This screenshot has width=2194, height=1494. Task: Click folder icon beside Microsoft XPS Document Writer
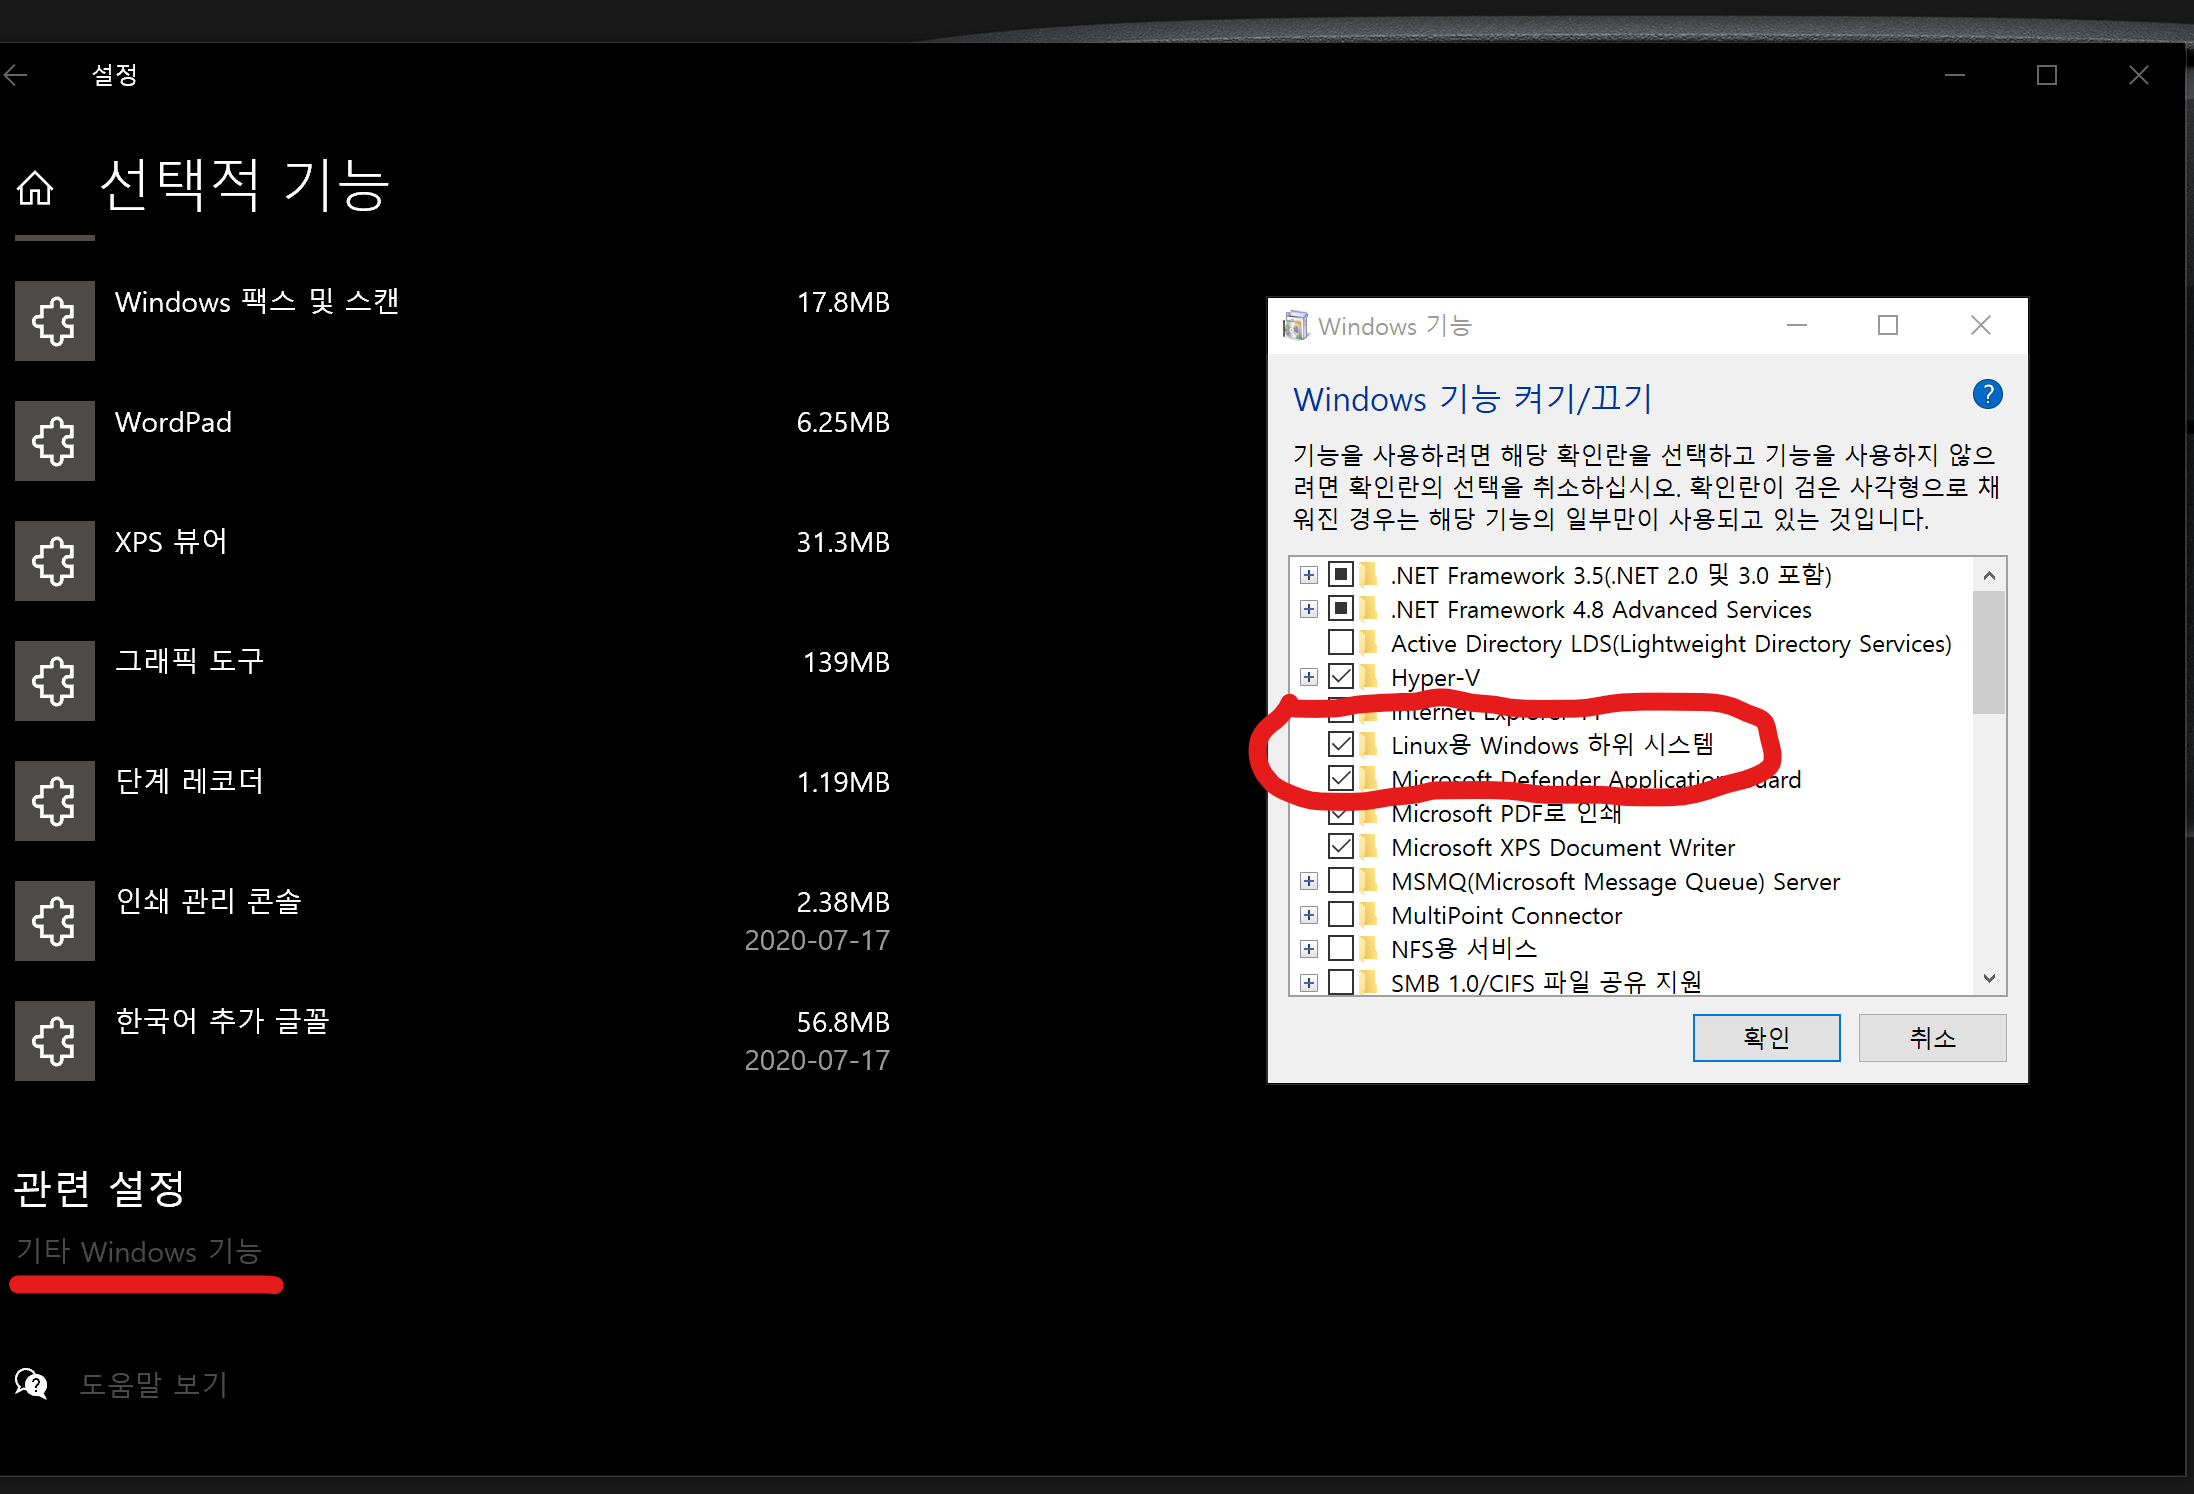tap(1369, 847)
